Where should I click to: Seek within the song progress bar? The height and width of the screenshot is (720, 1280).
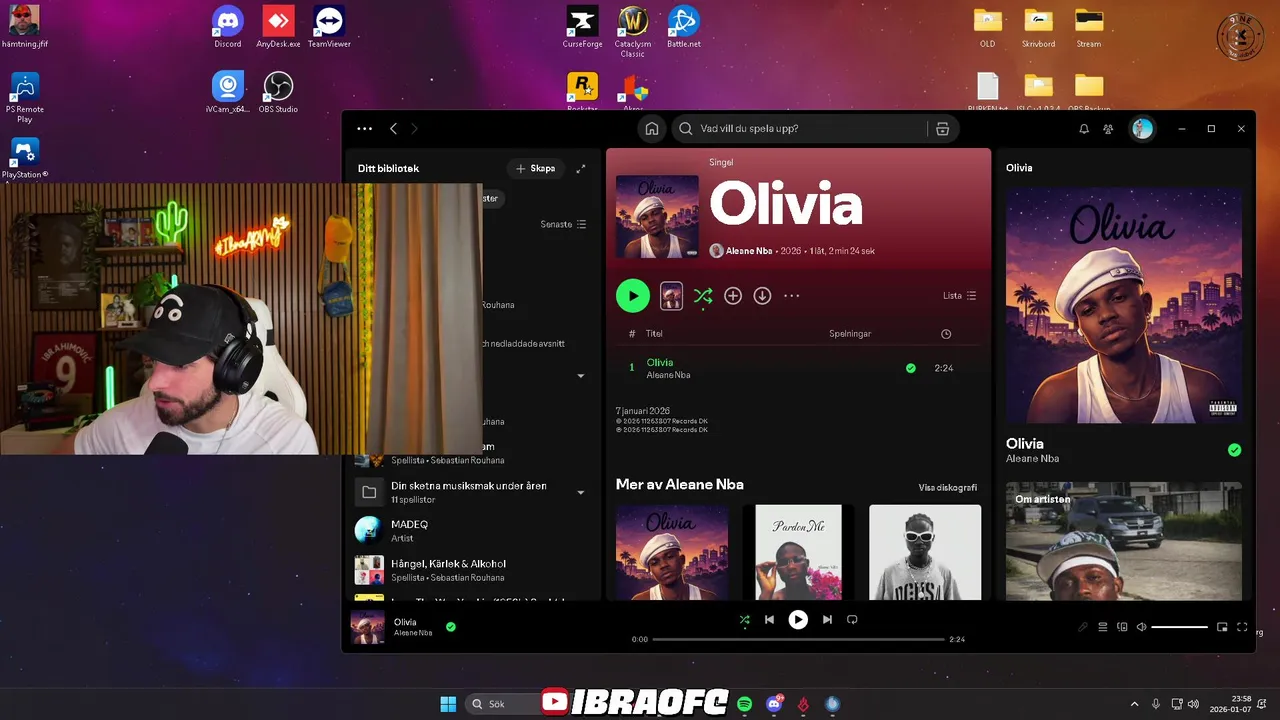(798, 639)
